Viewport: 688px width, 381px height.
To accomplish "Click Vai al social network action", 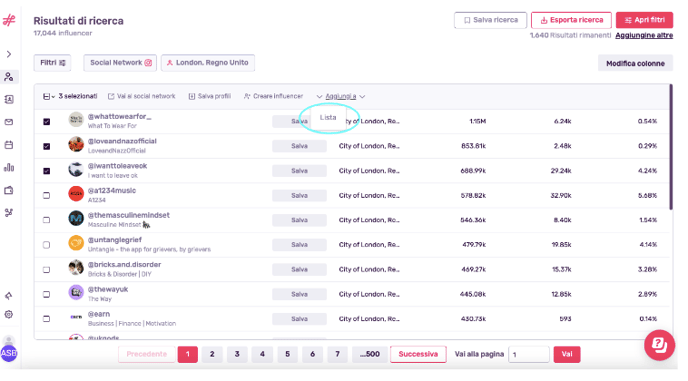I will pyautogui.click(x=141, y=97).
